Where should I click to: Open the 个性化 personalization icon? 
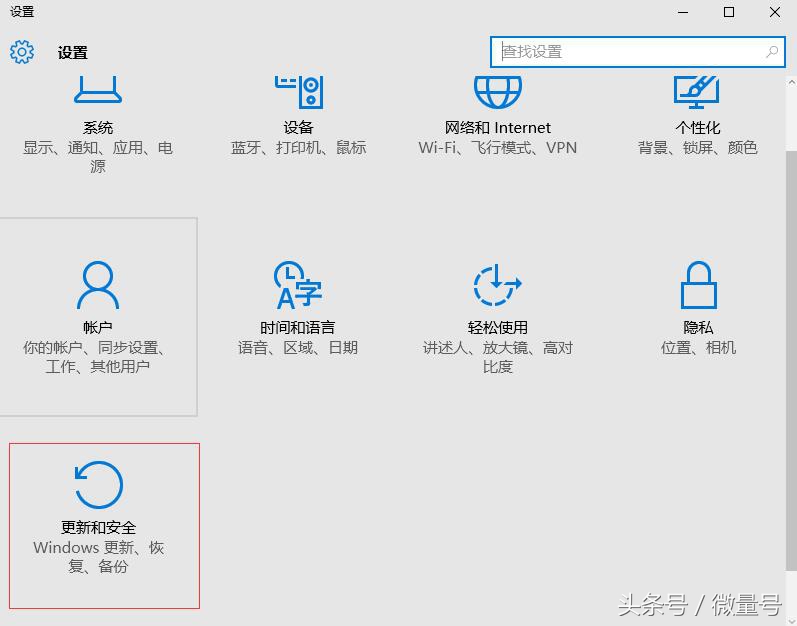(x=696, y=92)
